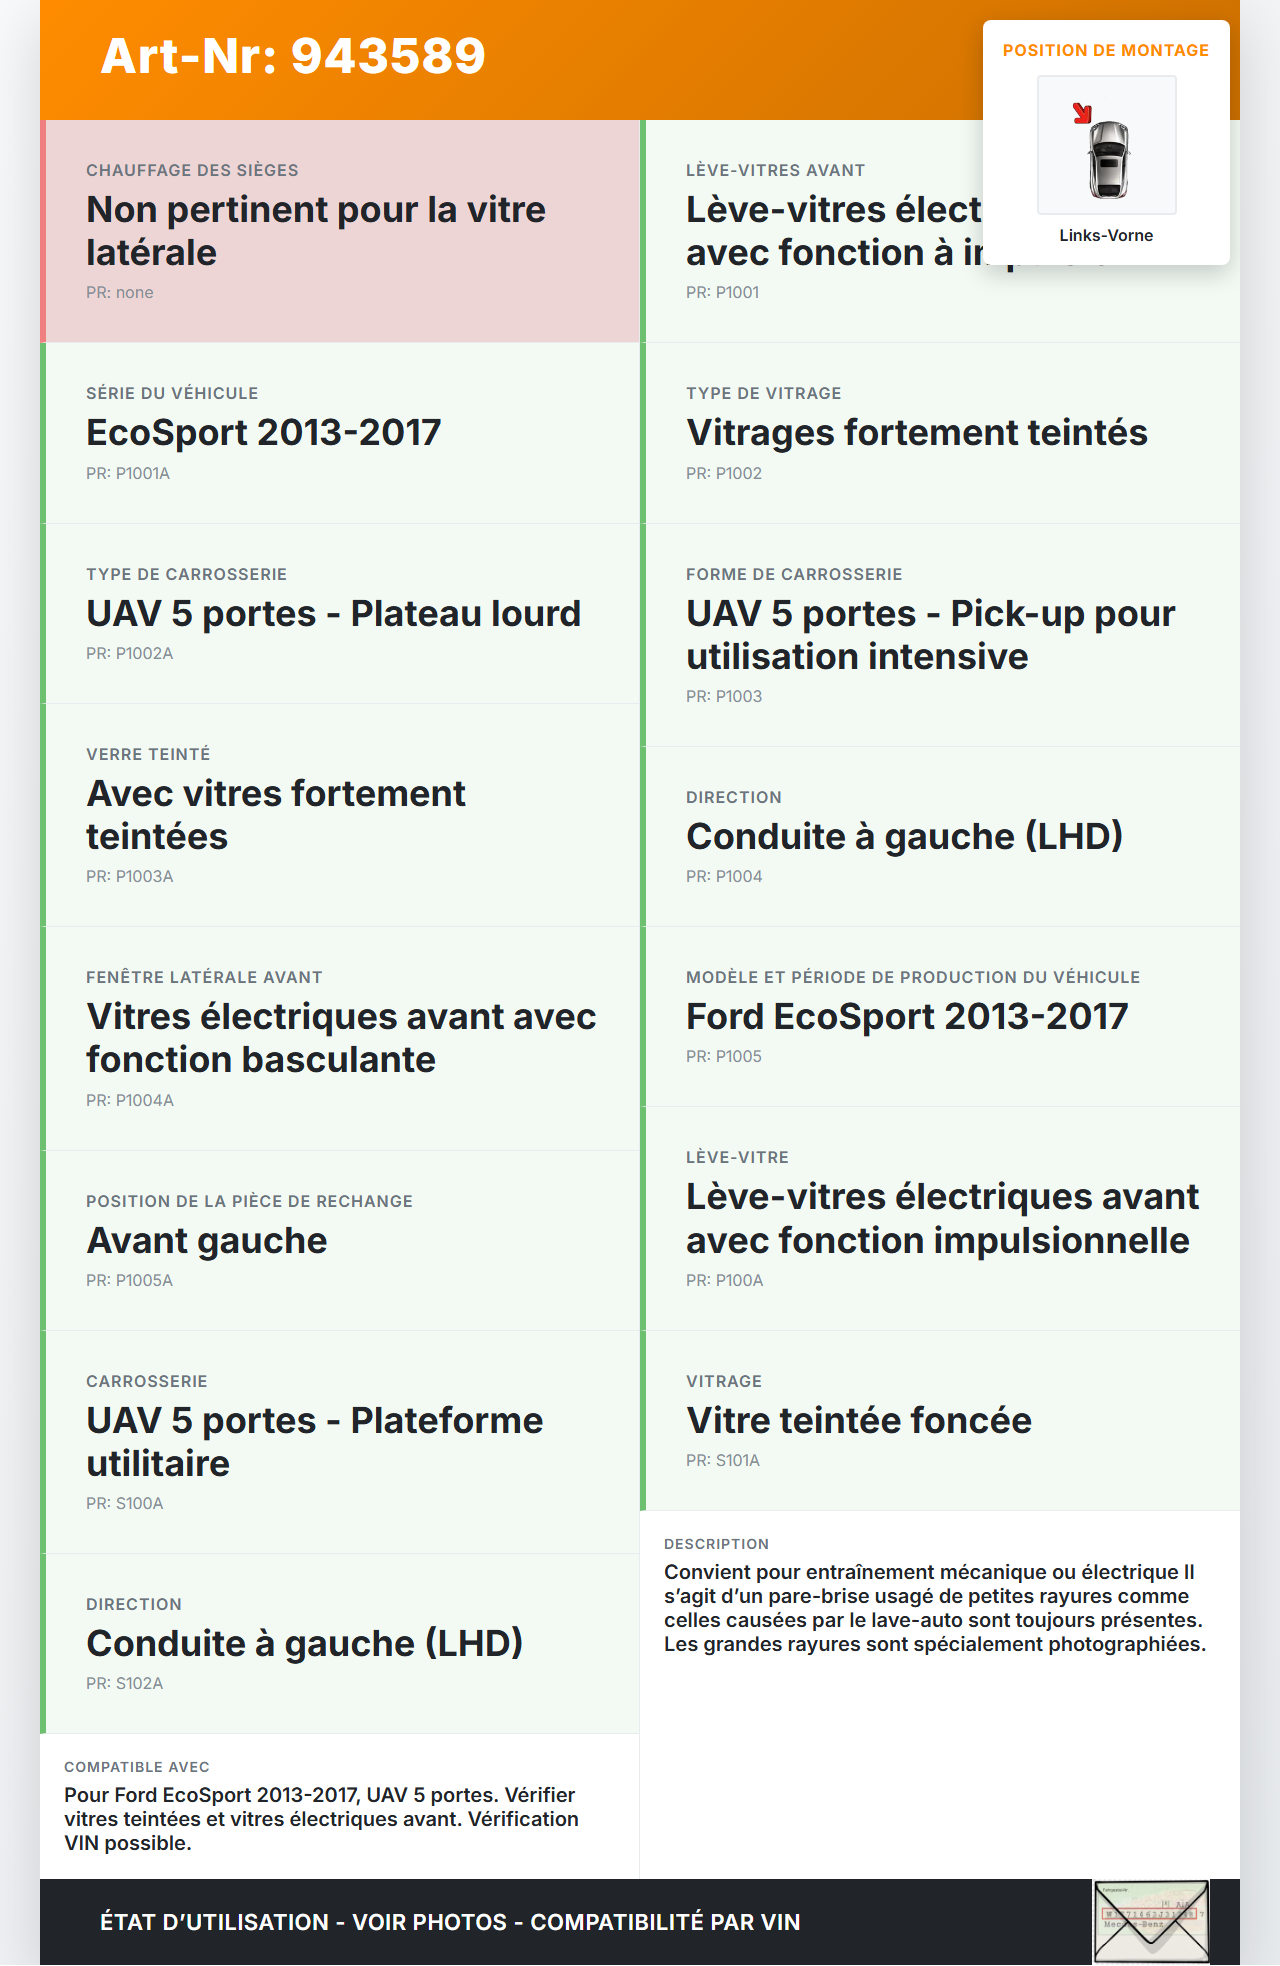Screen dimensions: 1280x1966
Task: Select the Vitrages fortement teintés card
Action: pyautogui.click(x=941, y=433)
